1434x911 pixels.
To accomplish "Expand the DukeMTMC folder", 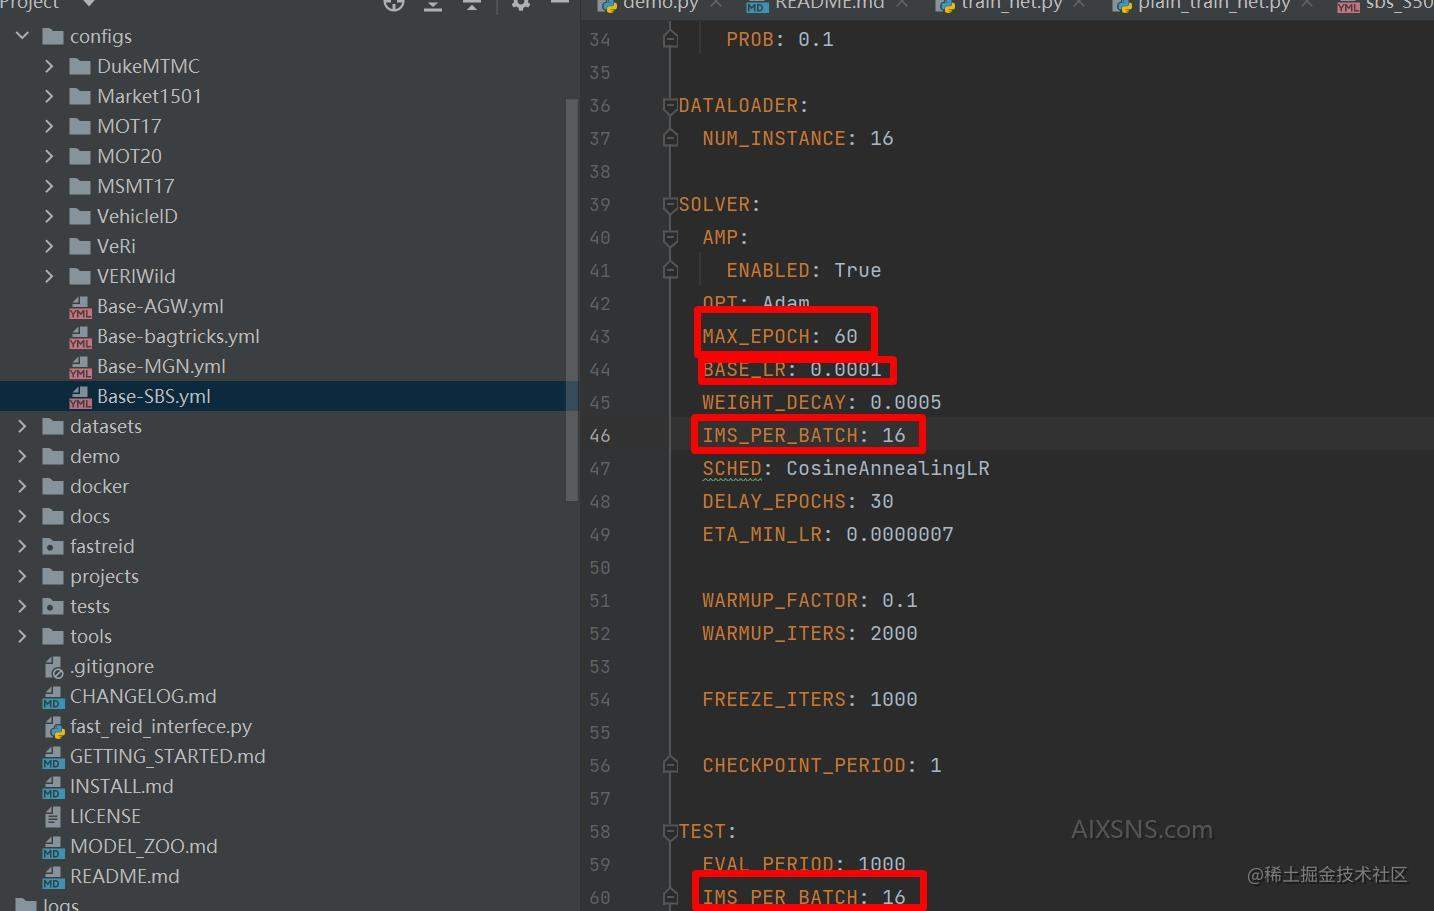I will pyautogui.click(x=49, y=66).
